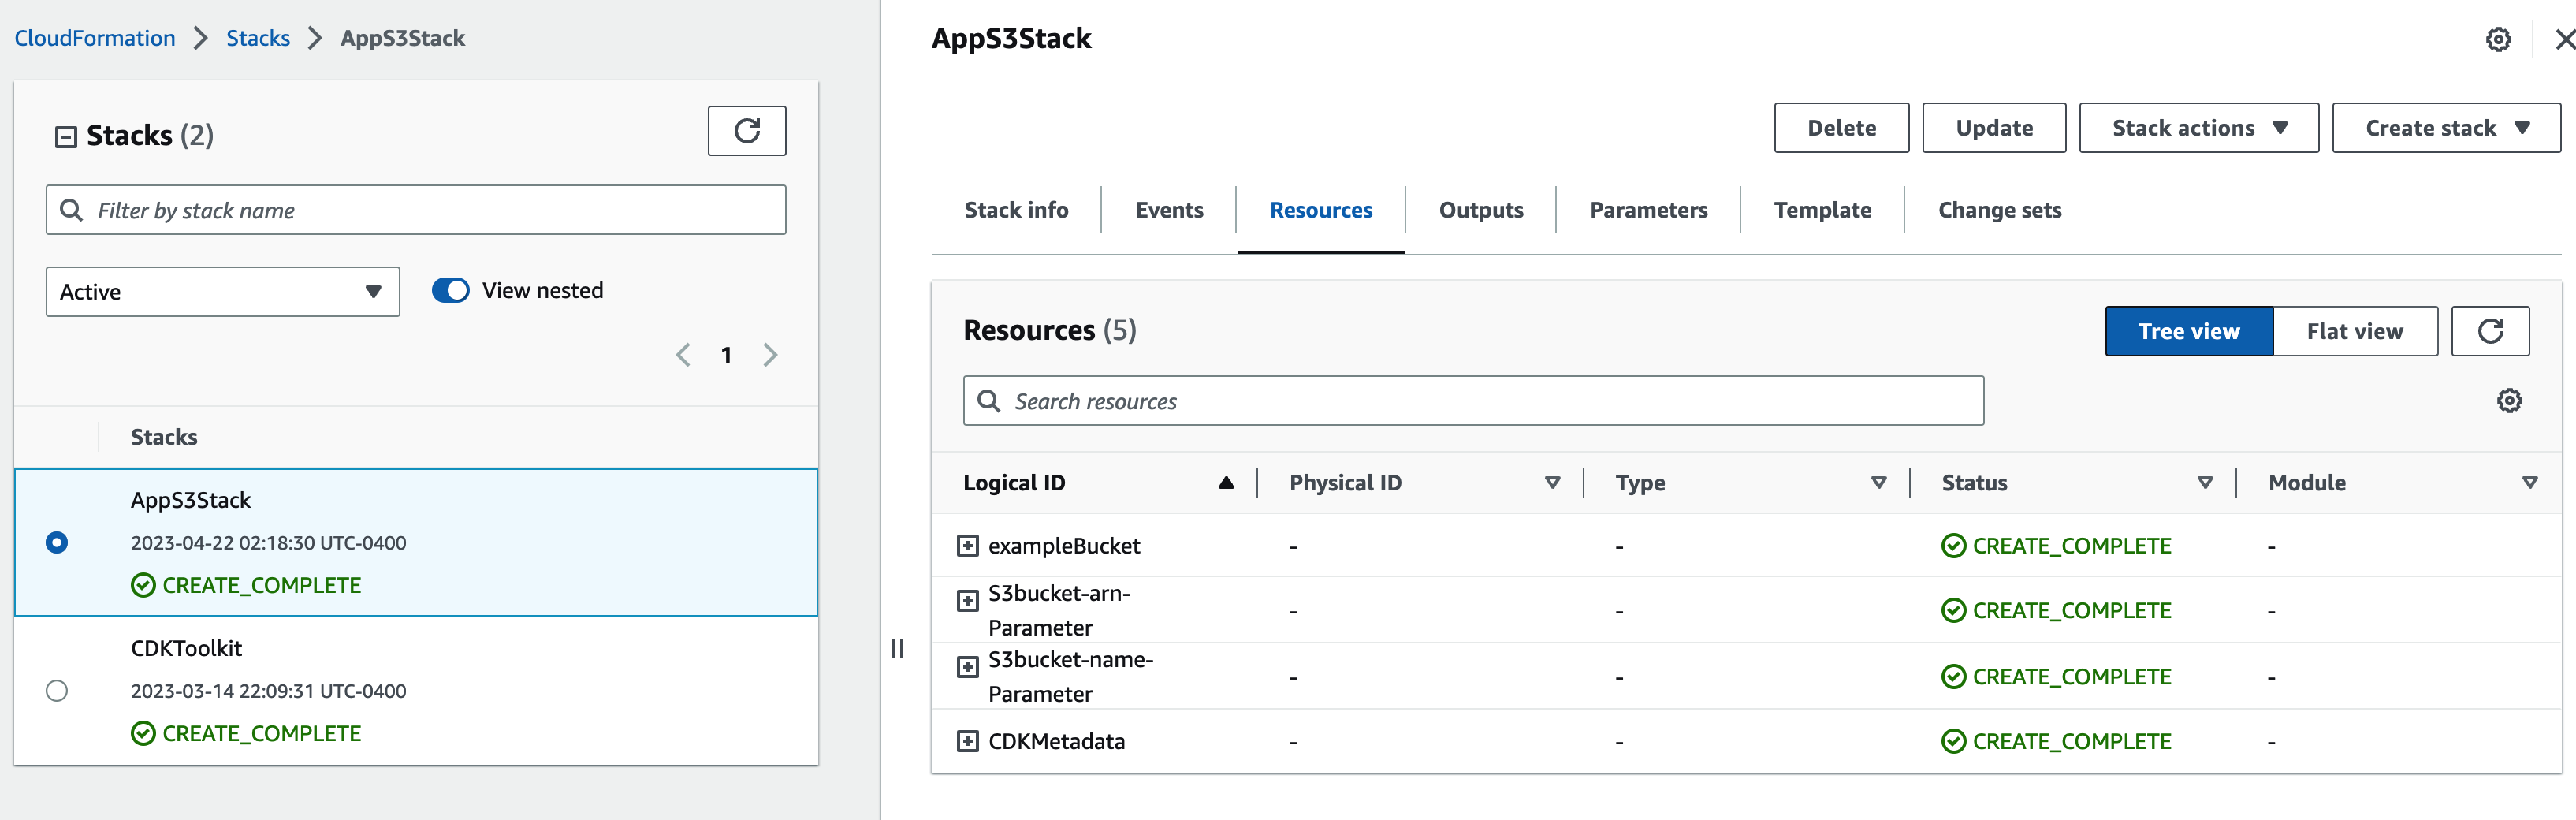Close the AppS3Stack detail panel
Viewport: 2576px width, 820px height.
pos(2564,39)
